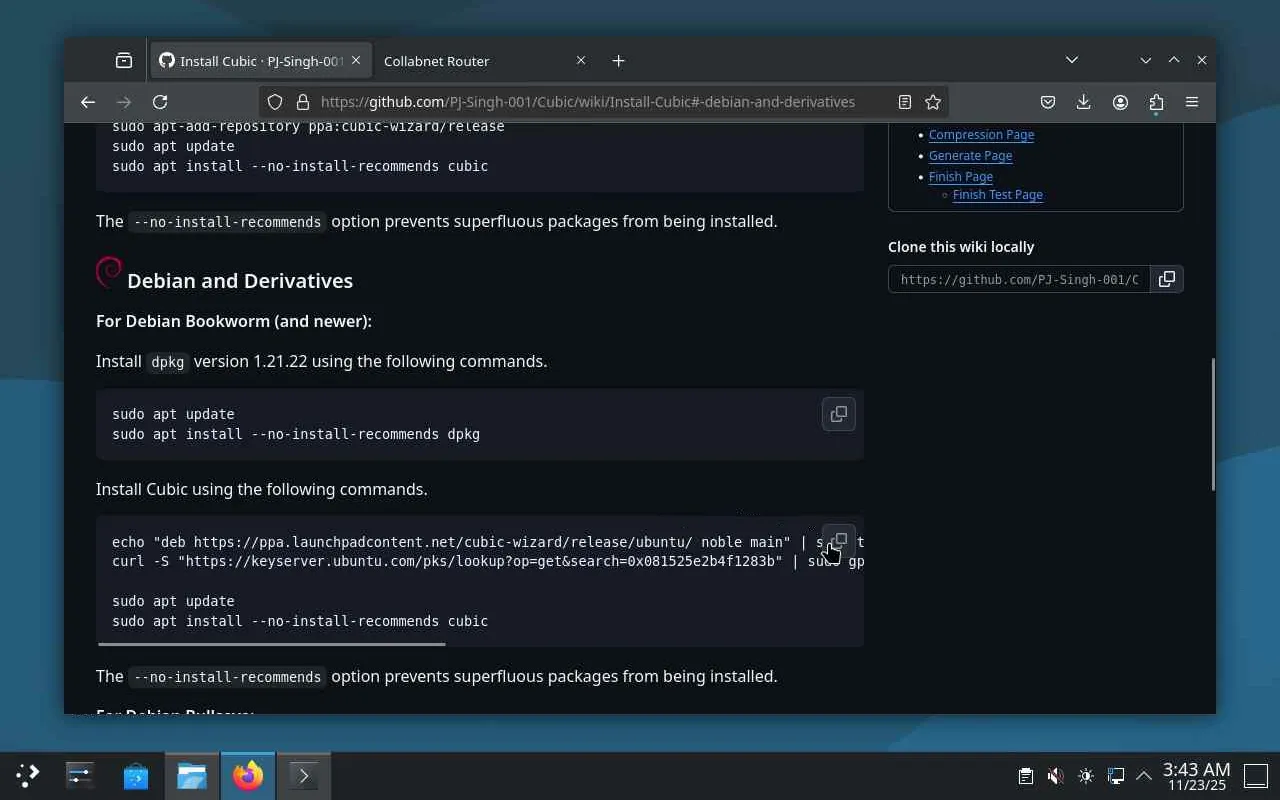1280x800 pixels.
Task: Close the Collabnet Router tab
Action: (x=581, y=61)
